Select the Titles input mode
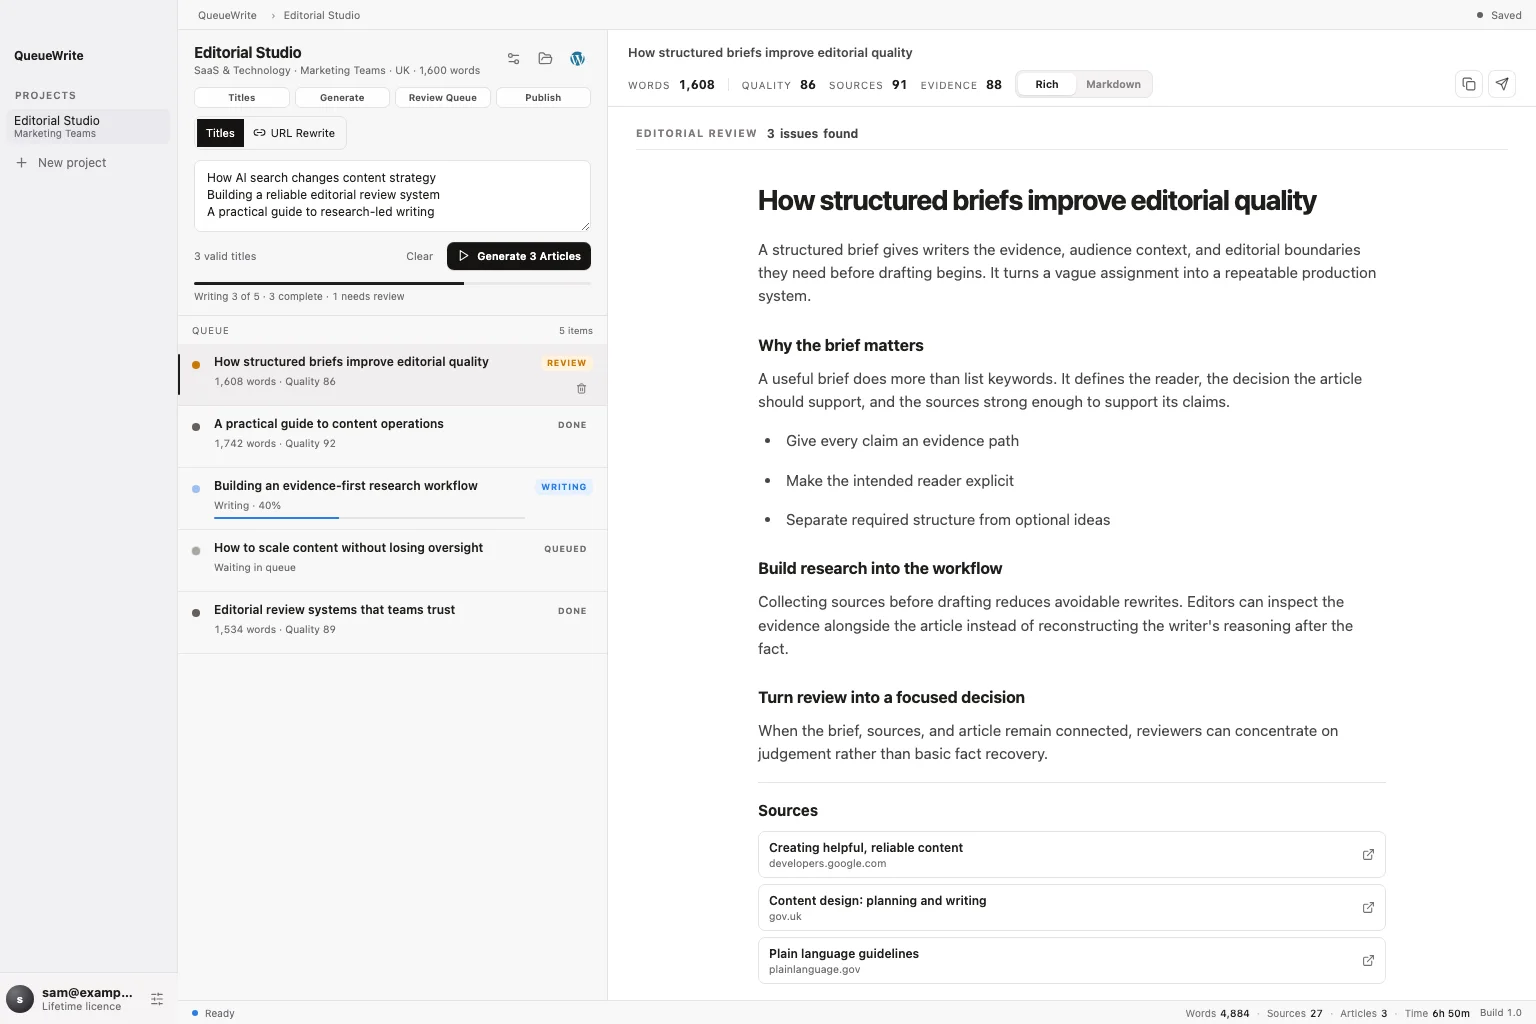The height and width of the screenshot is (1024, 1536). pos(220,133)
